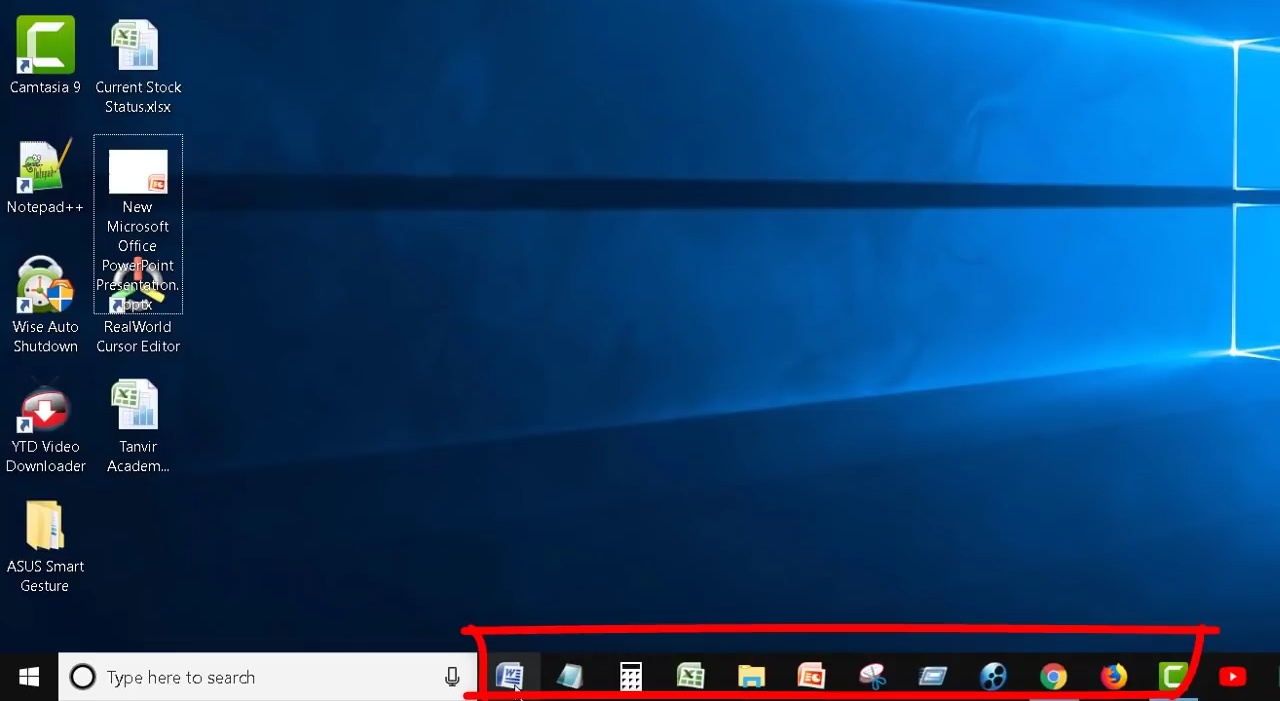Select the Tanvir Academ... Excel file
The image size is (1280, 701).
pyautogui.click(x=137, y=425)
